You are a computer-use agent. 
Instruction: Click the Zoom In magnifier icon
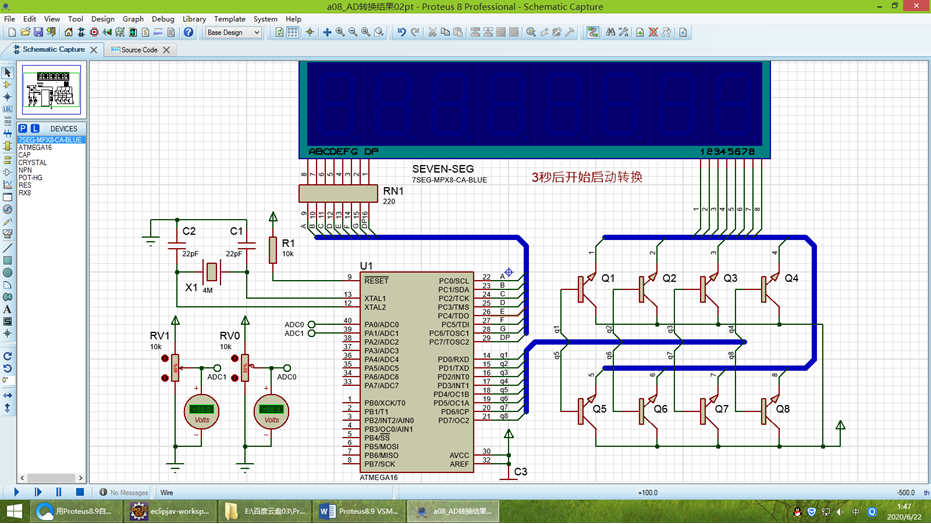click(x=340, y=32)
